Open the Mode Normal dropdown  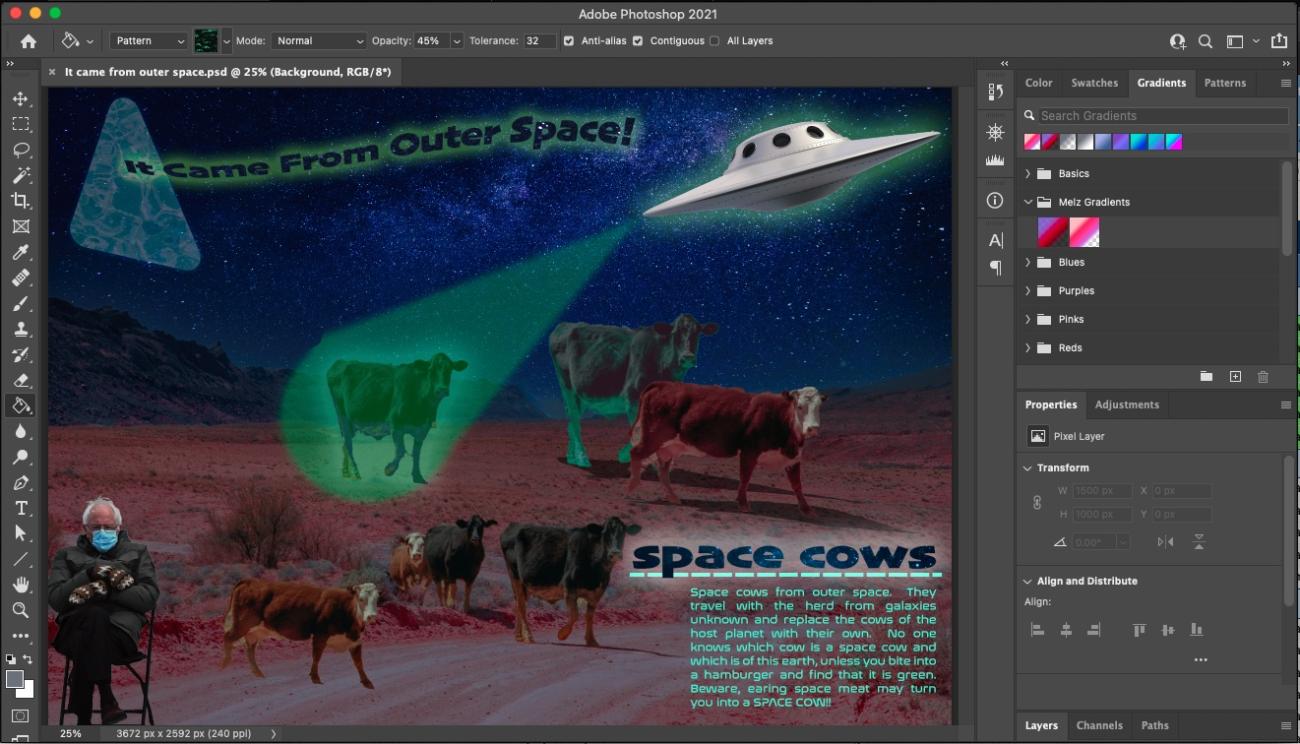coord(318,41)
